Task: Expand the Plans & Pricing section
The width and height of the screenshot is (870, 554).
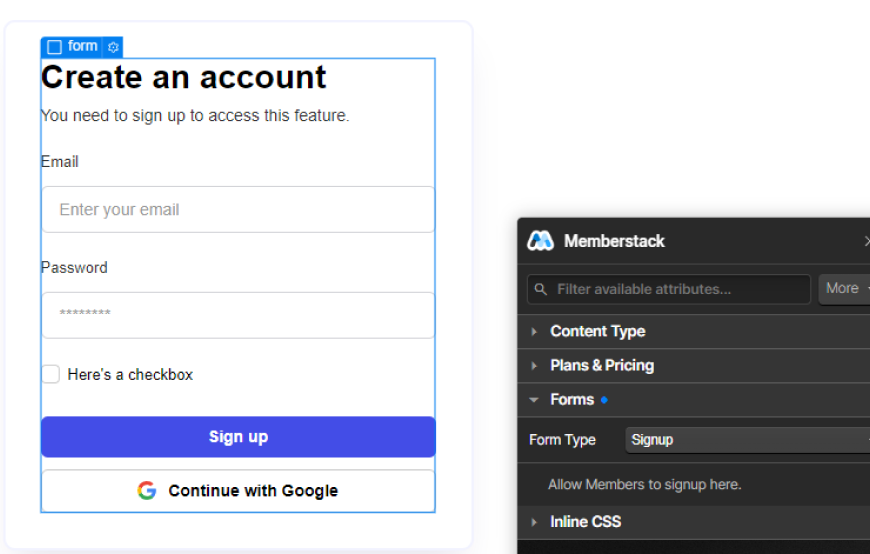Action: click(x=694, y=365)
